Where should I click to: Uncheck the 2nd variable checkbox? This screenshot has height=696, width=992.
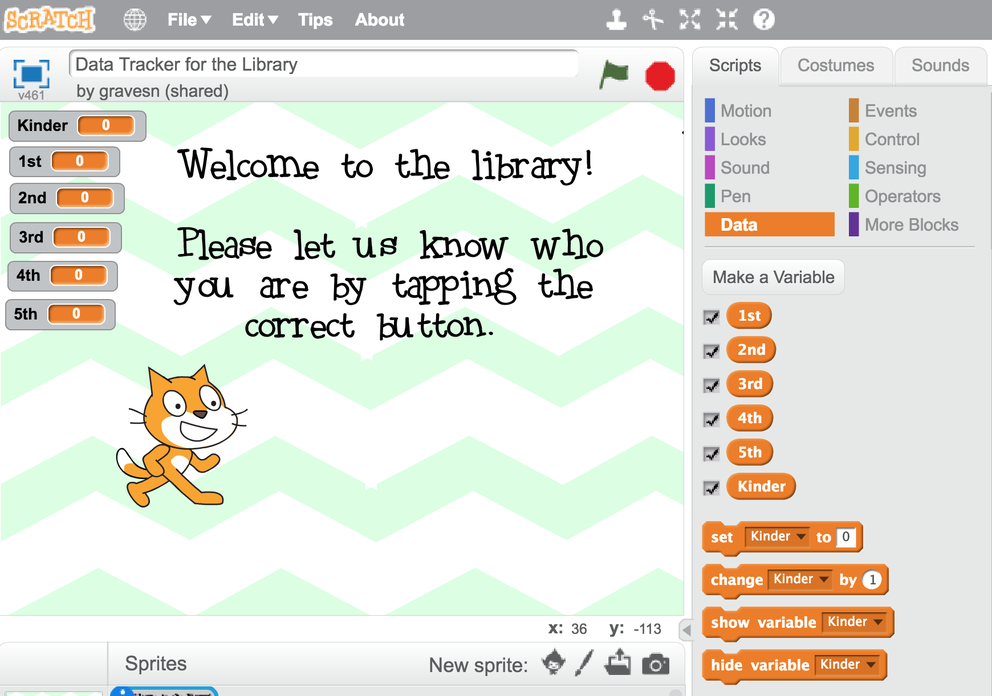coord(712,351)
